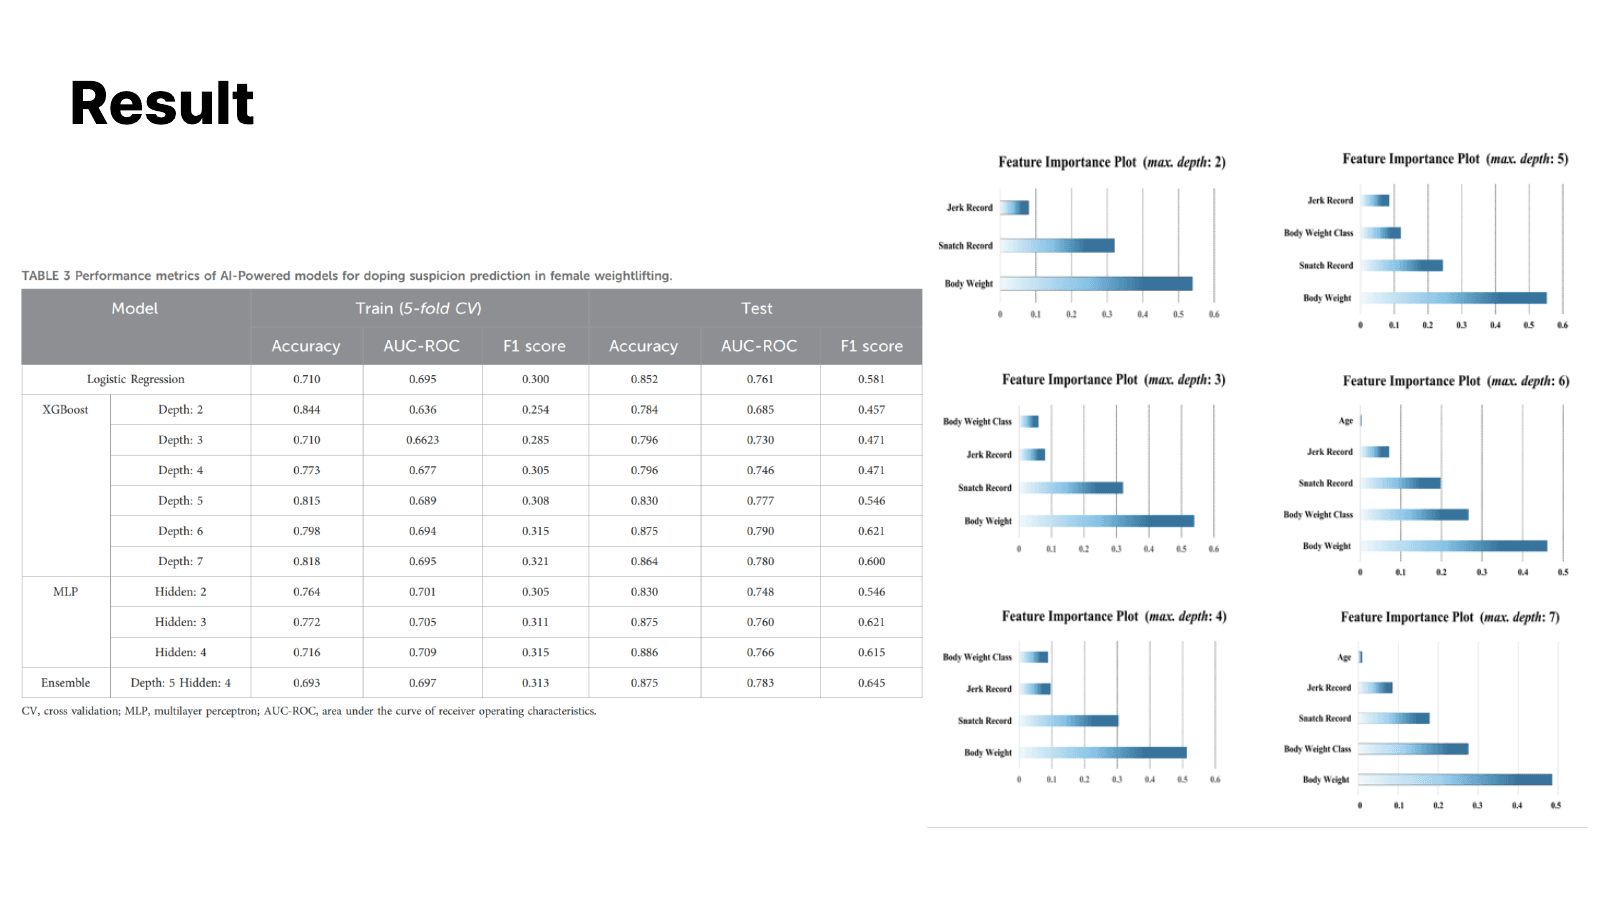Click the 0.581 F1 score cell
The width and height of the screenshot is (1600, 900).
[x=871, y=379]
